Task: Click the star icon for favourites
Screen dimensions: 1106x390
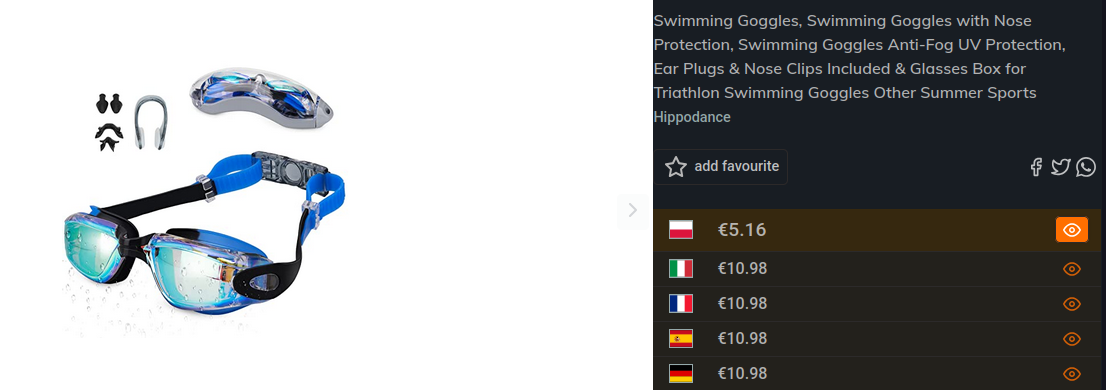Action: point(676,167)
